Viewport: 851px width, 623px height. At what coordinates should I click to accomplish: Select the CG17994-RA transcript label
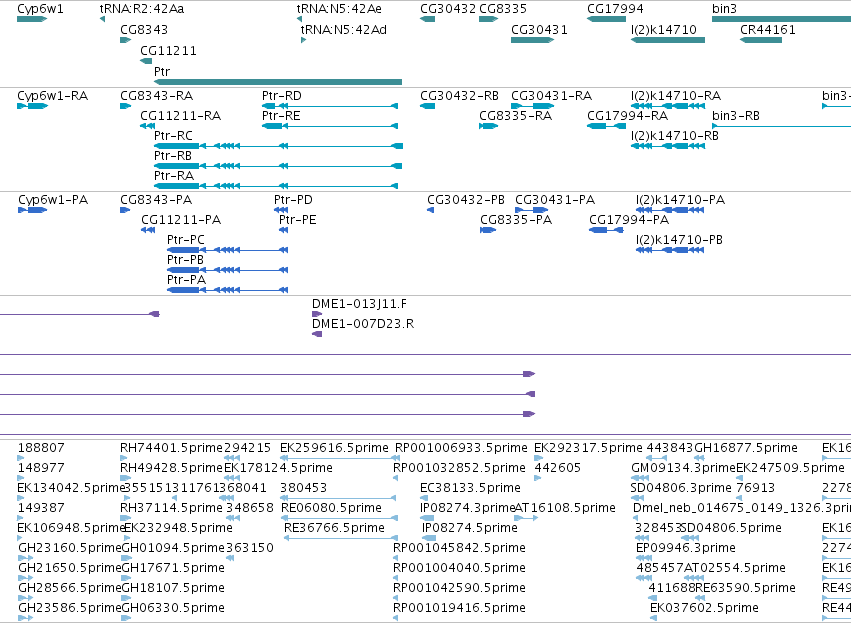pyautogui.click(x=627, y=116)
